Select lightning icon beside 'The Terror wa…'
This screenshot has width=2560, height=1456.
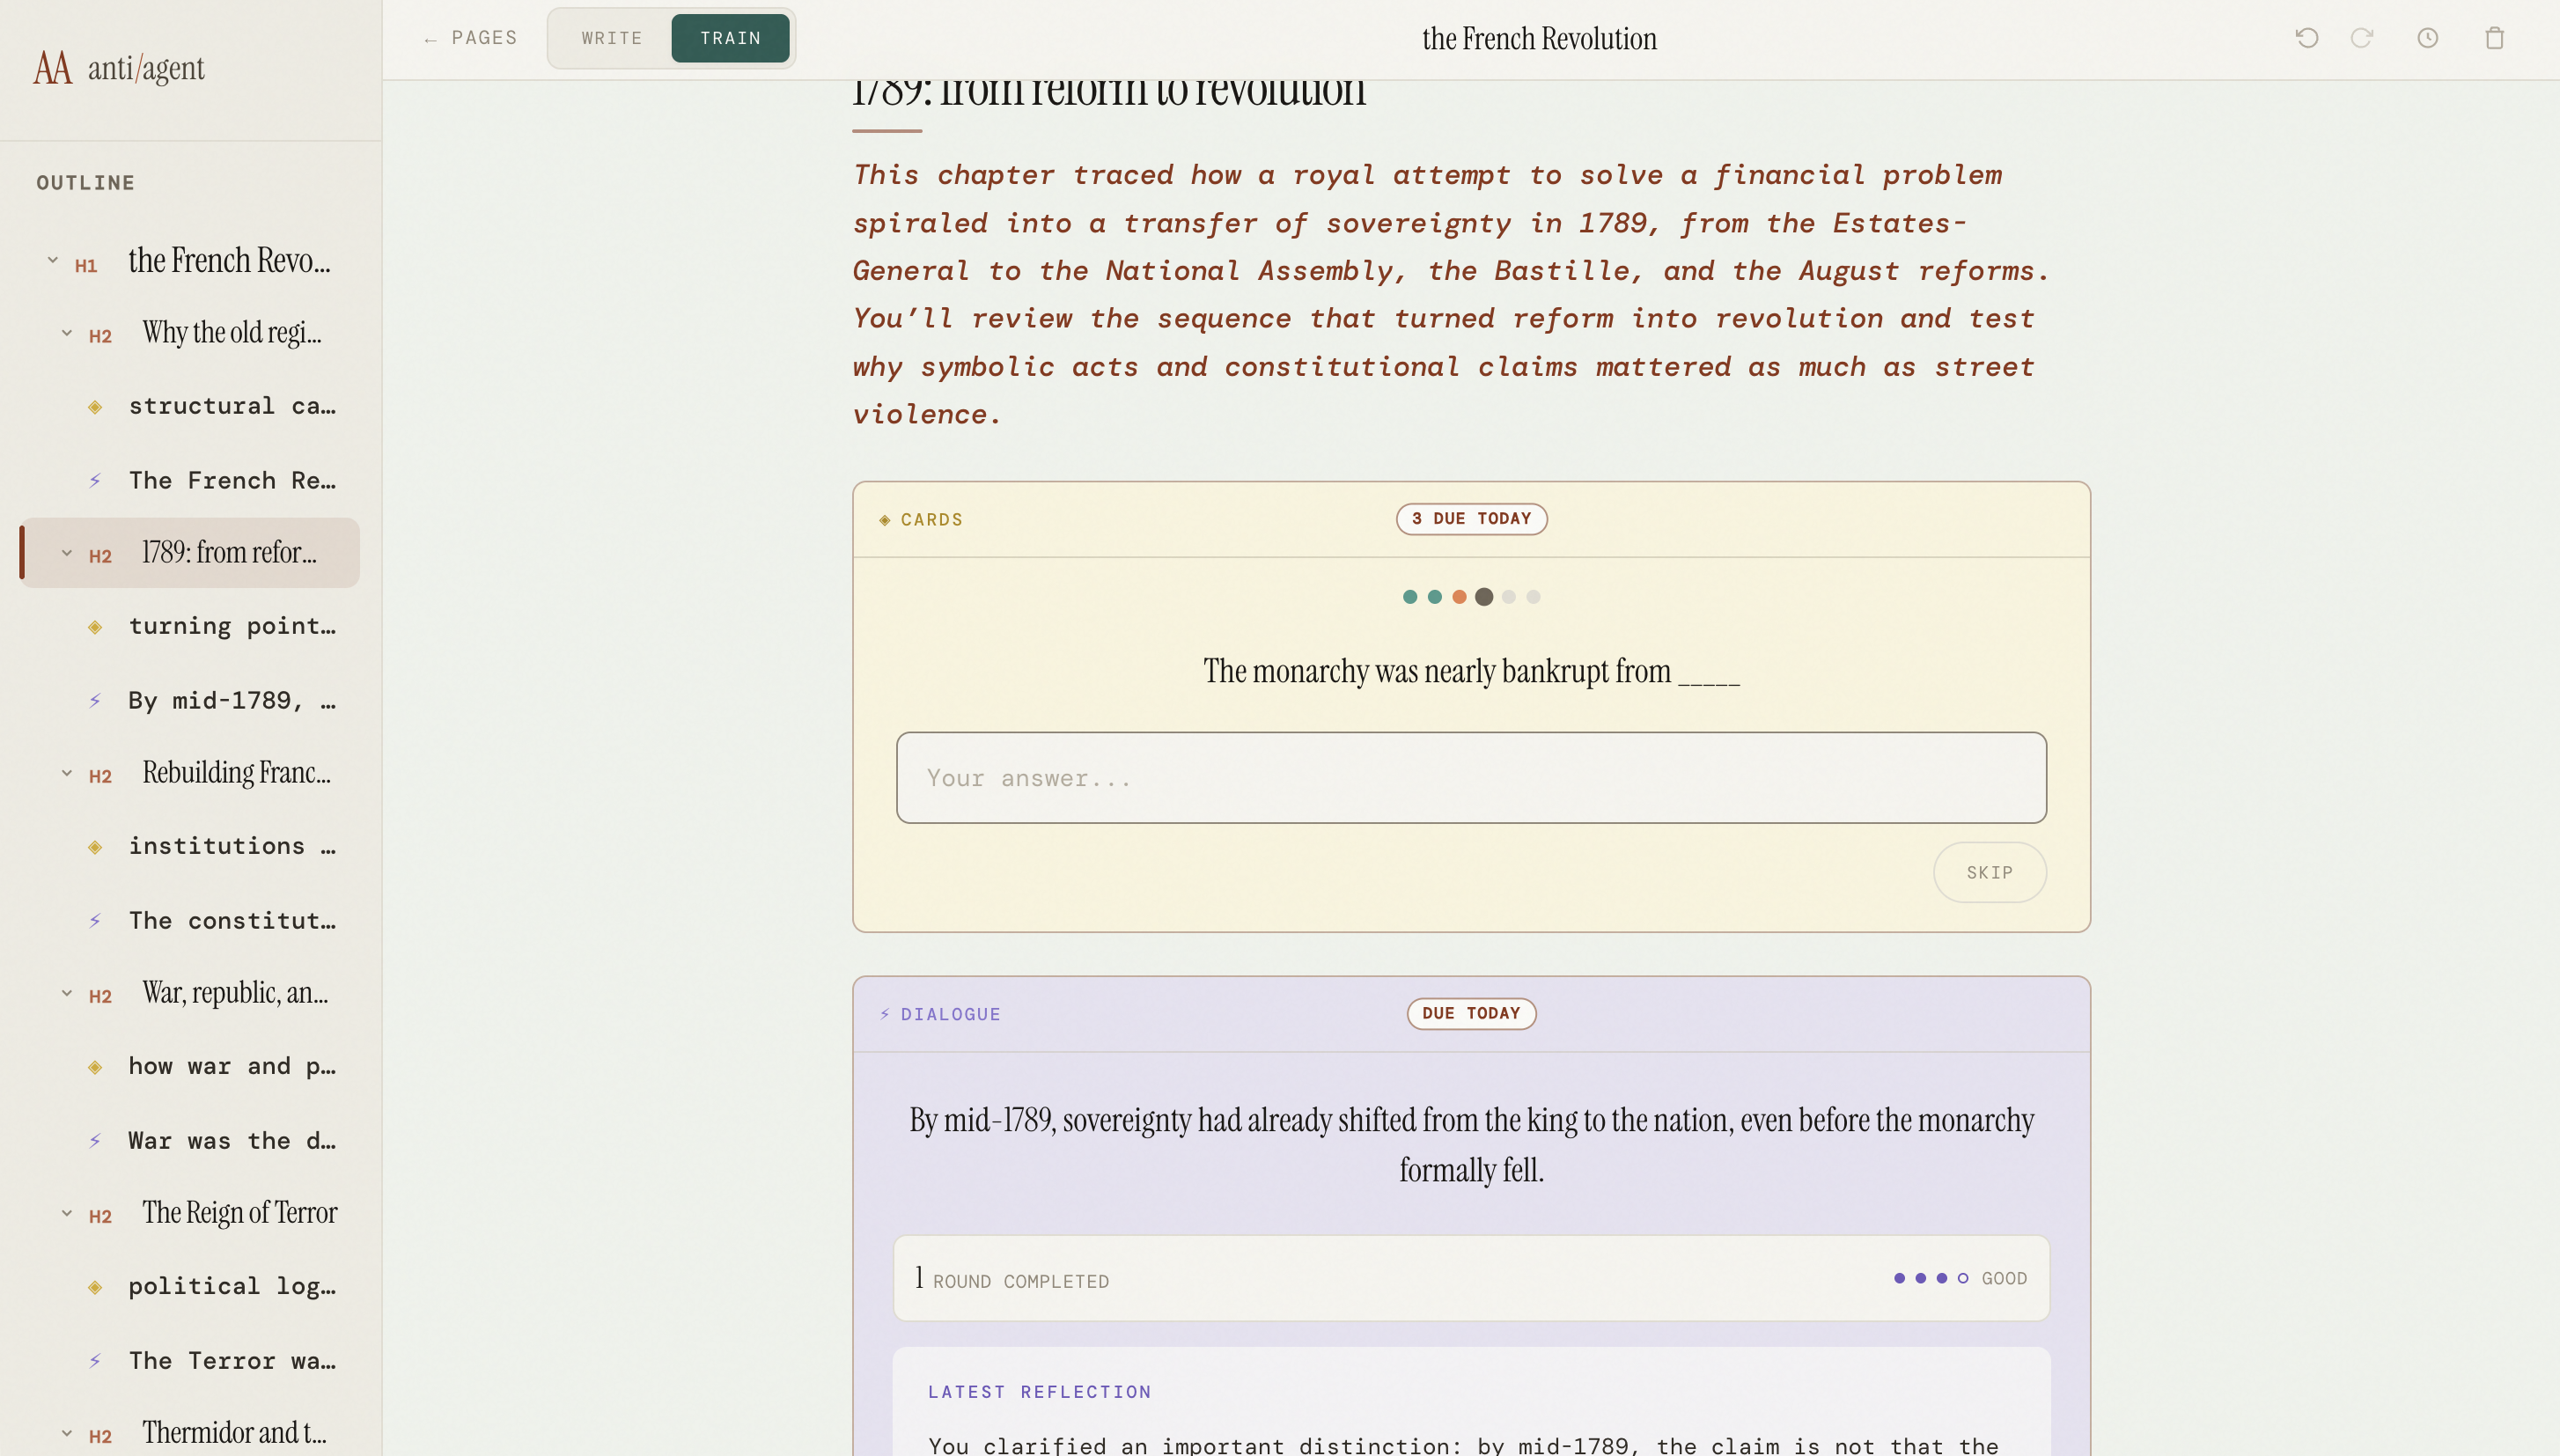pyautogui.click(x=95, y=1361)
